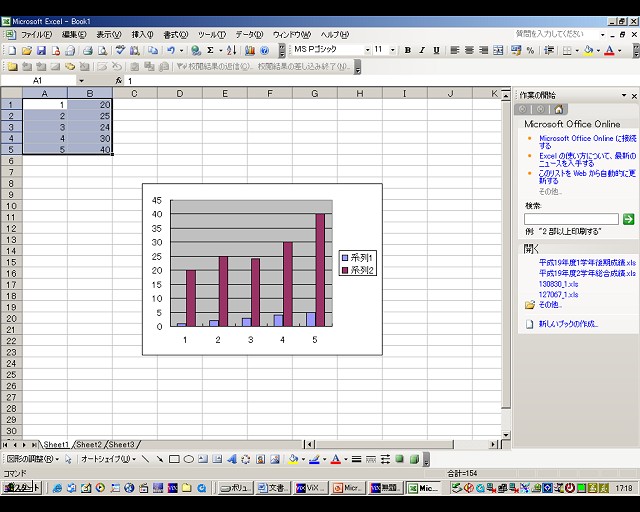Open the ファイル menu
Screen dimensions: 640x512
point(36,35)
